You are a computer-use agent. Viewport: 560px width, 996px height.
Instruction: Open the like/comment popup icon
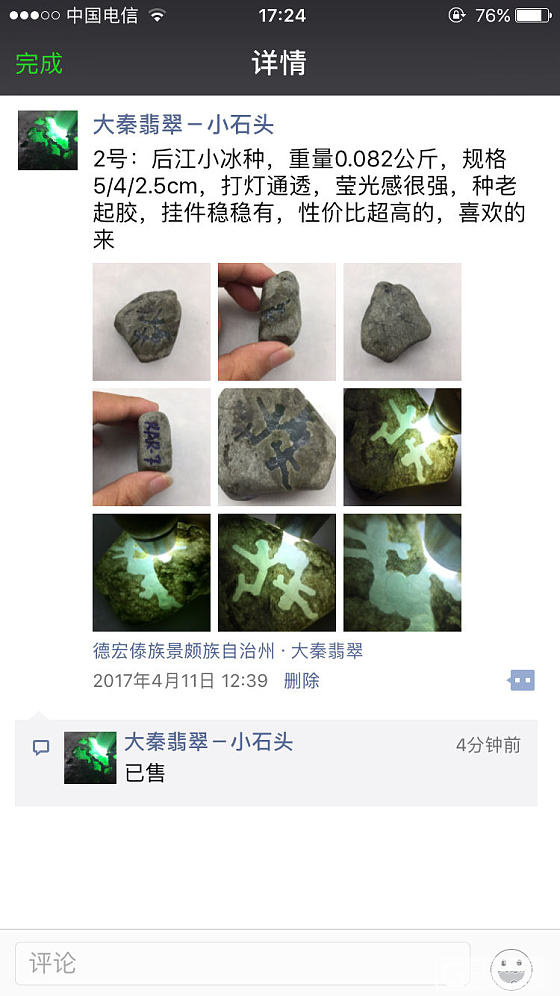tap(521, 680)
